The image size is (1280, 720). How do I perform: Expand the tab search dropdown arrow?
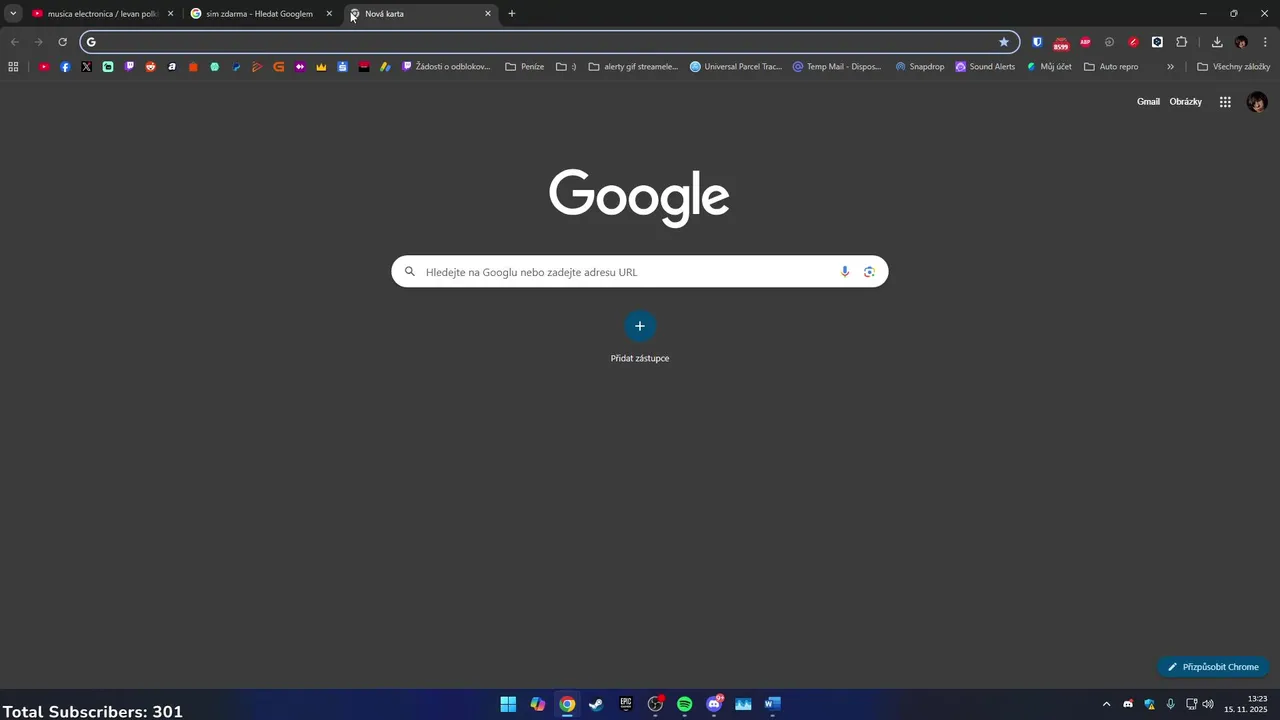13,14
